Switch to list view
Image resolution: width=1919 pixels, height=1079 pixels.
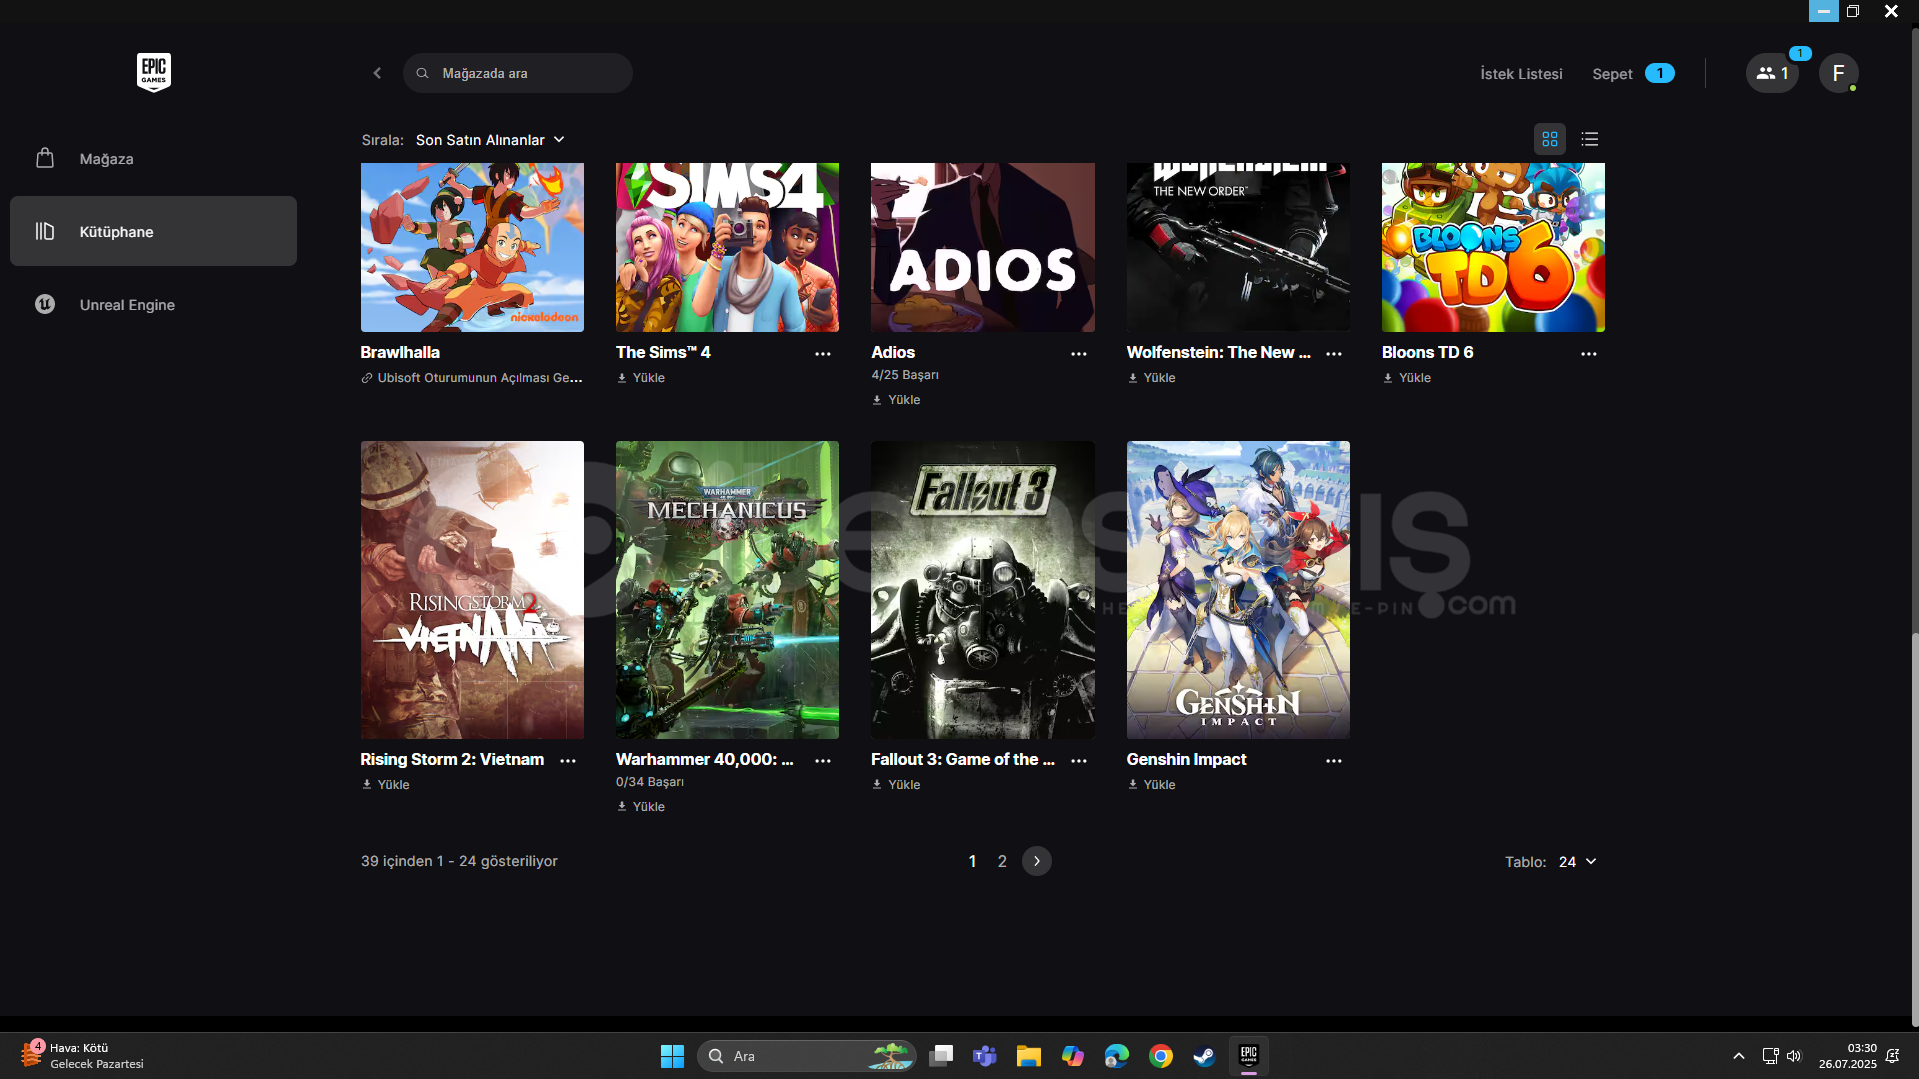(1590, 139)
